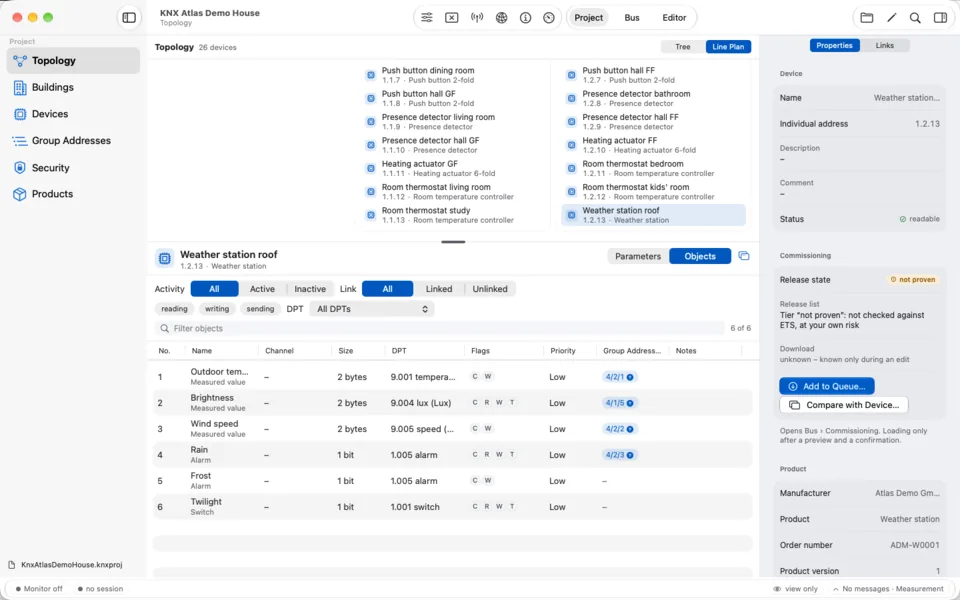Open Buildings in the sidebar

coord(73,88)
